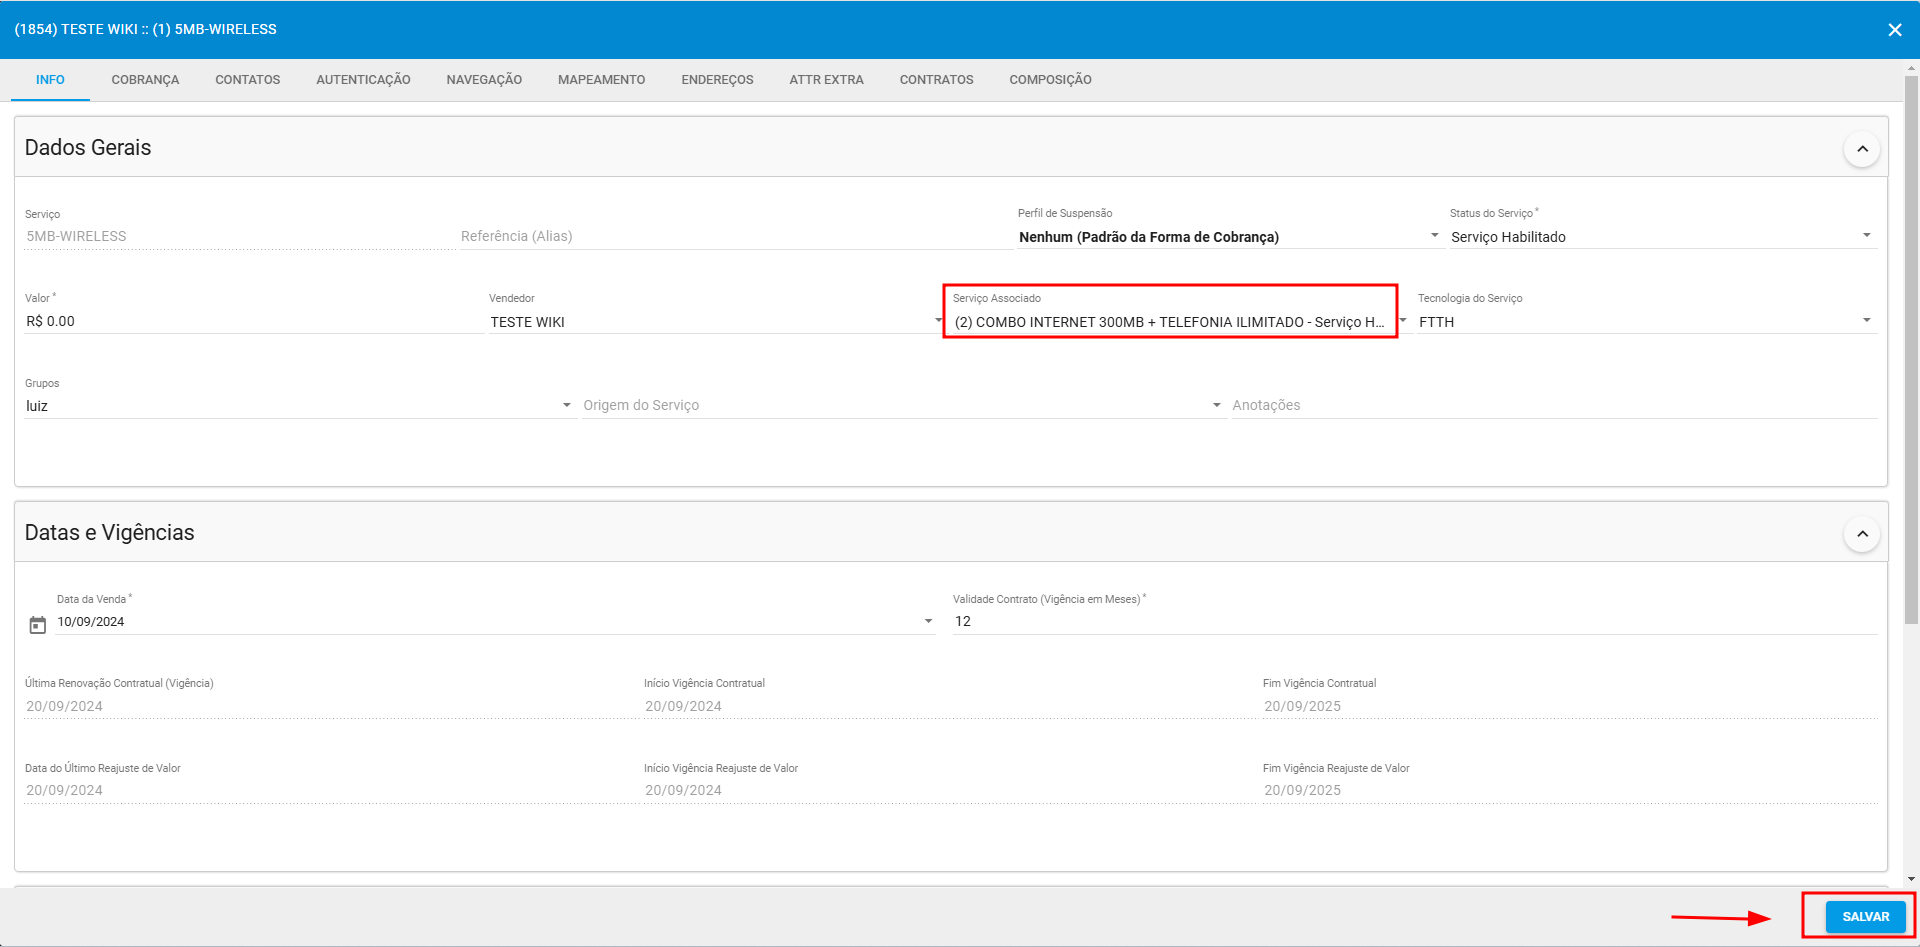Viewport: 1920px width, 947px height.
Task: Switch to the COMPOSIÇÃO tab
Action: [1050, 80]
